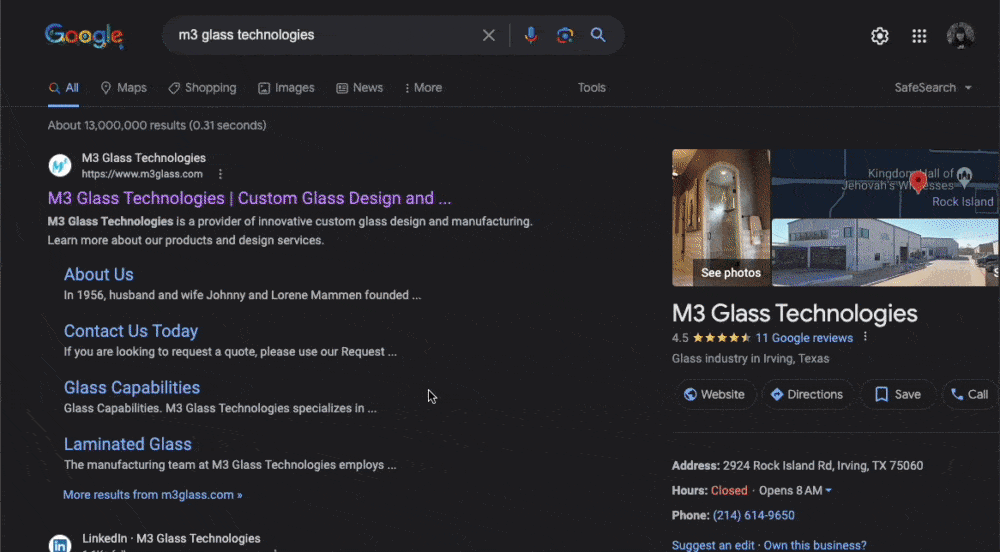Click the Google logo
This screenshot has width=1000, height=552.
point(84,36)
